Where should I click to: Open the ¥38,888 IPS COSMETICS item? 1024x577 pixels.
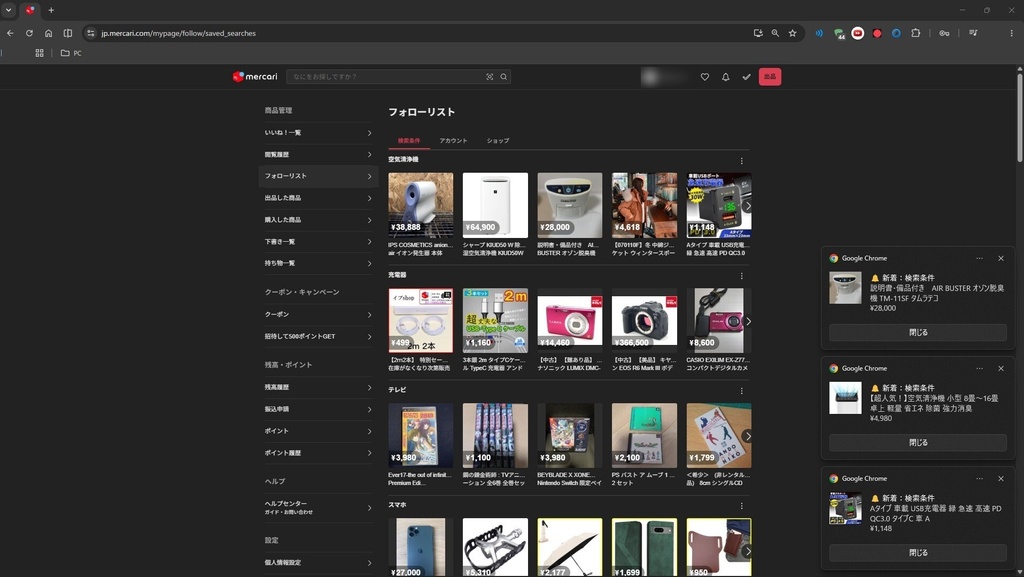[x=421, y=215]
